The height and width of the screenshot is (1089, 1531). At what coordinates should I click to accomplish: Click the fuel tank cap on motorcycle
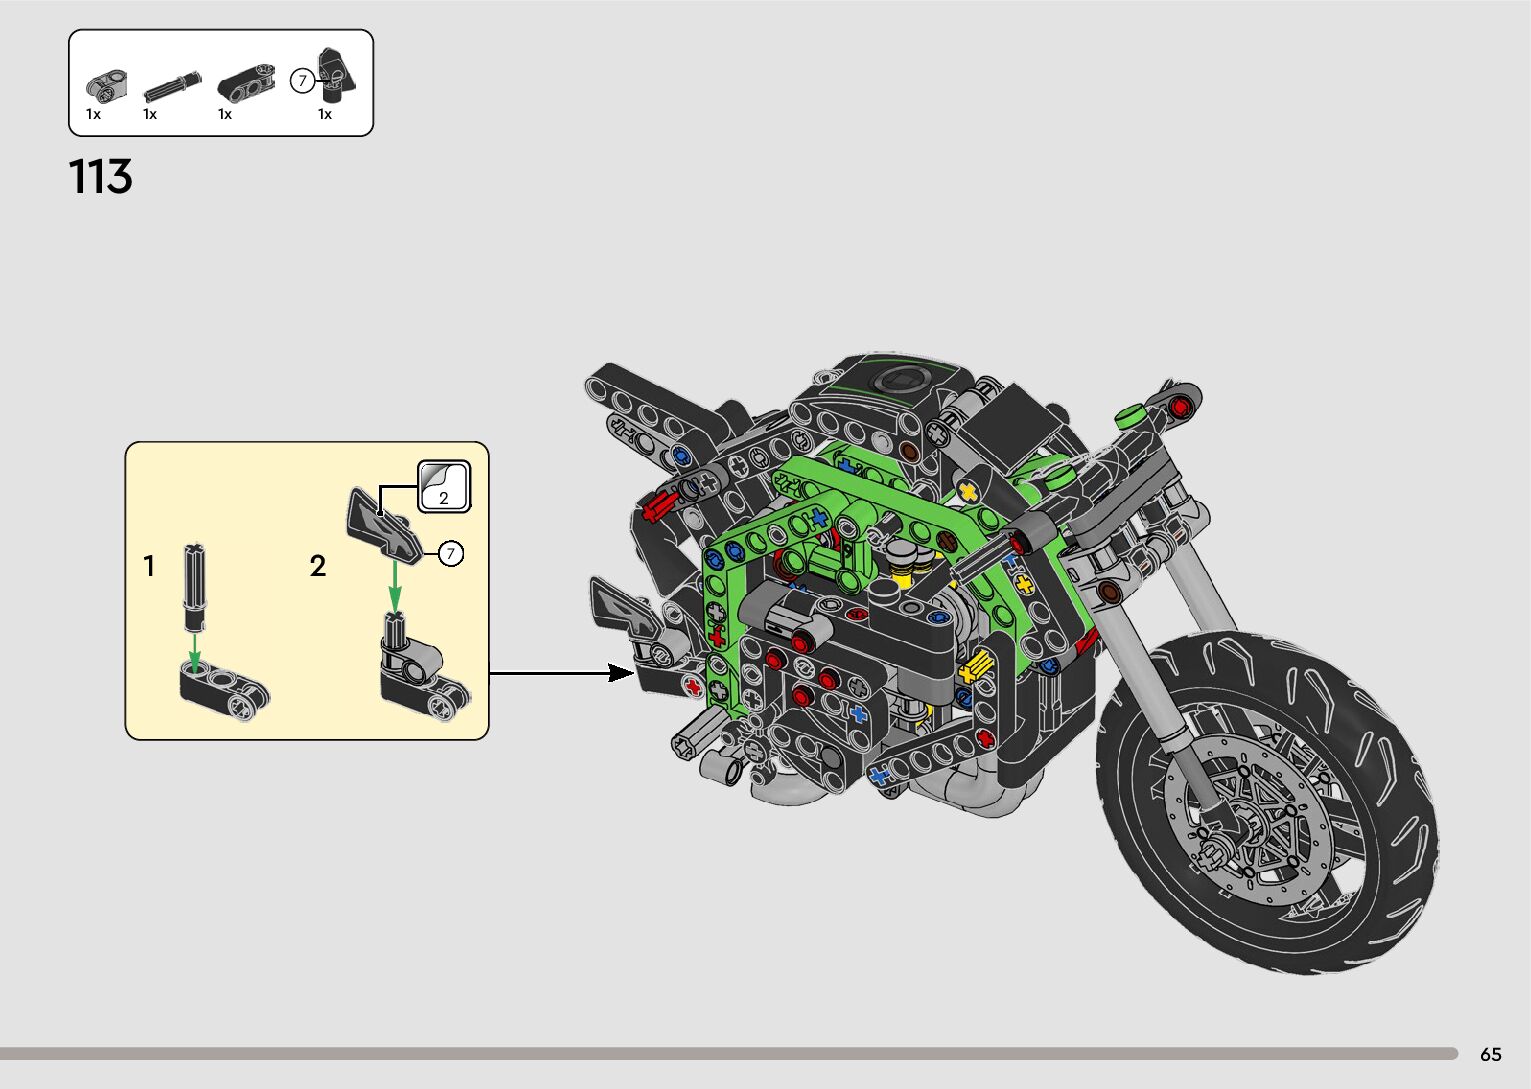[x=898, y=379]
